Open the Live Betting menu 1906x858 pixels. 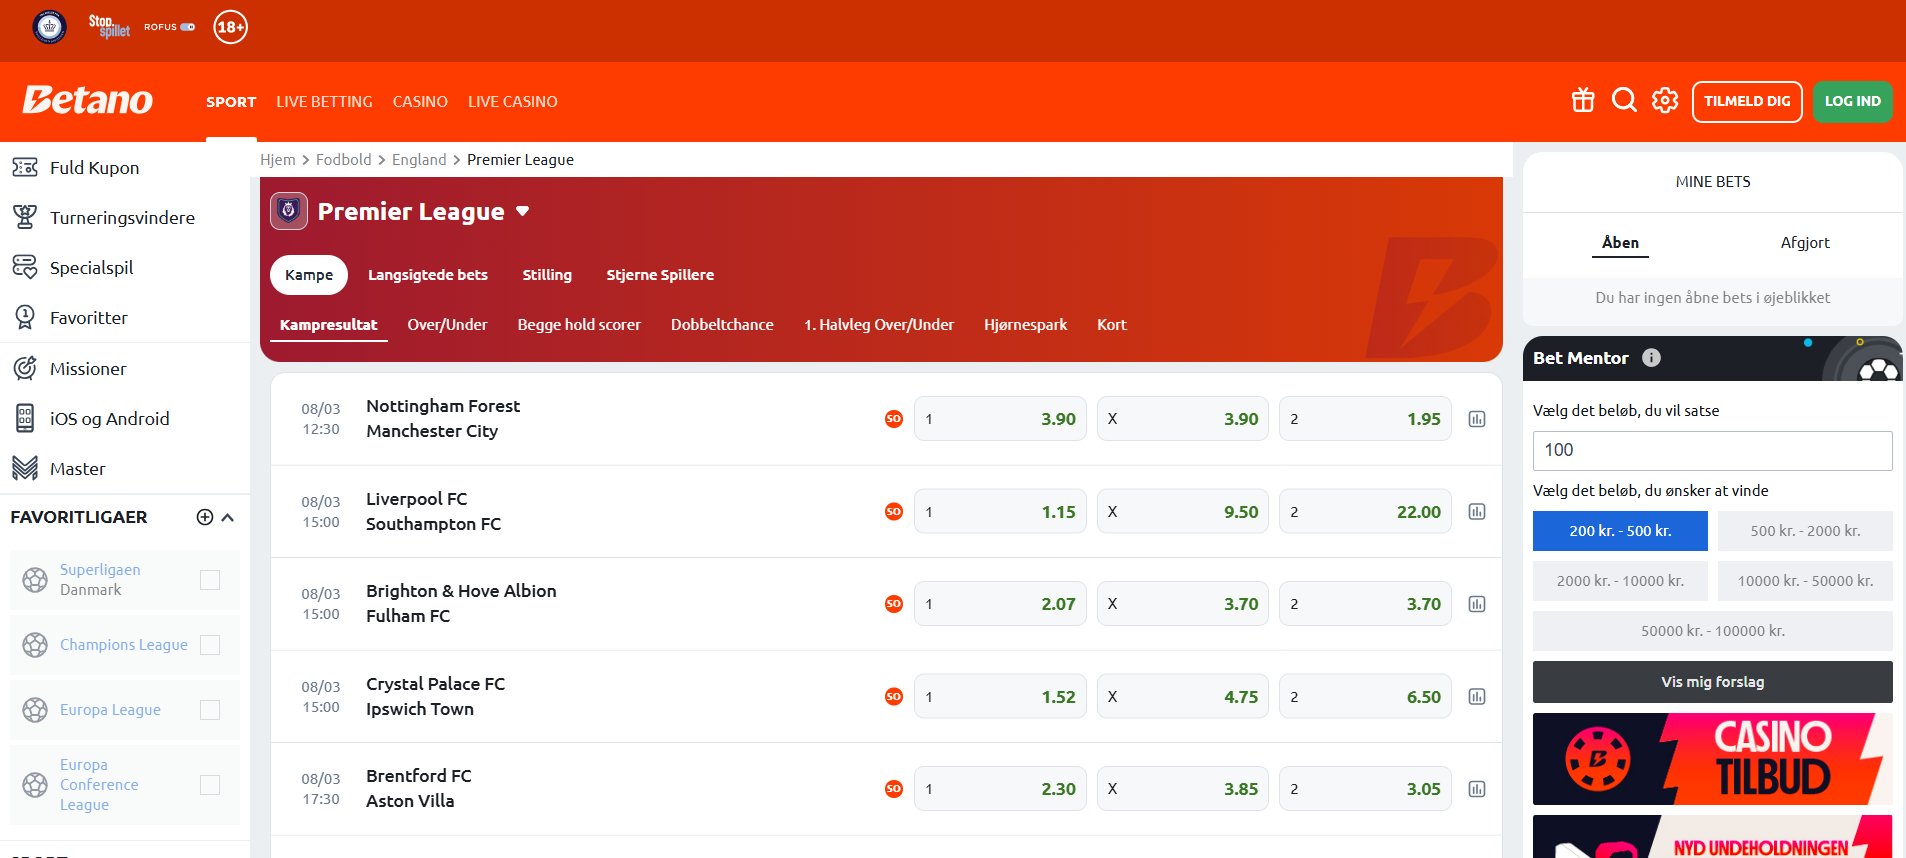click(x=324, y=102)
